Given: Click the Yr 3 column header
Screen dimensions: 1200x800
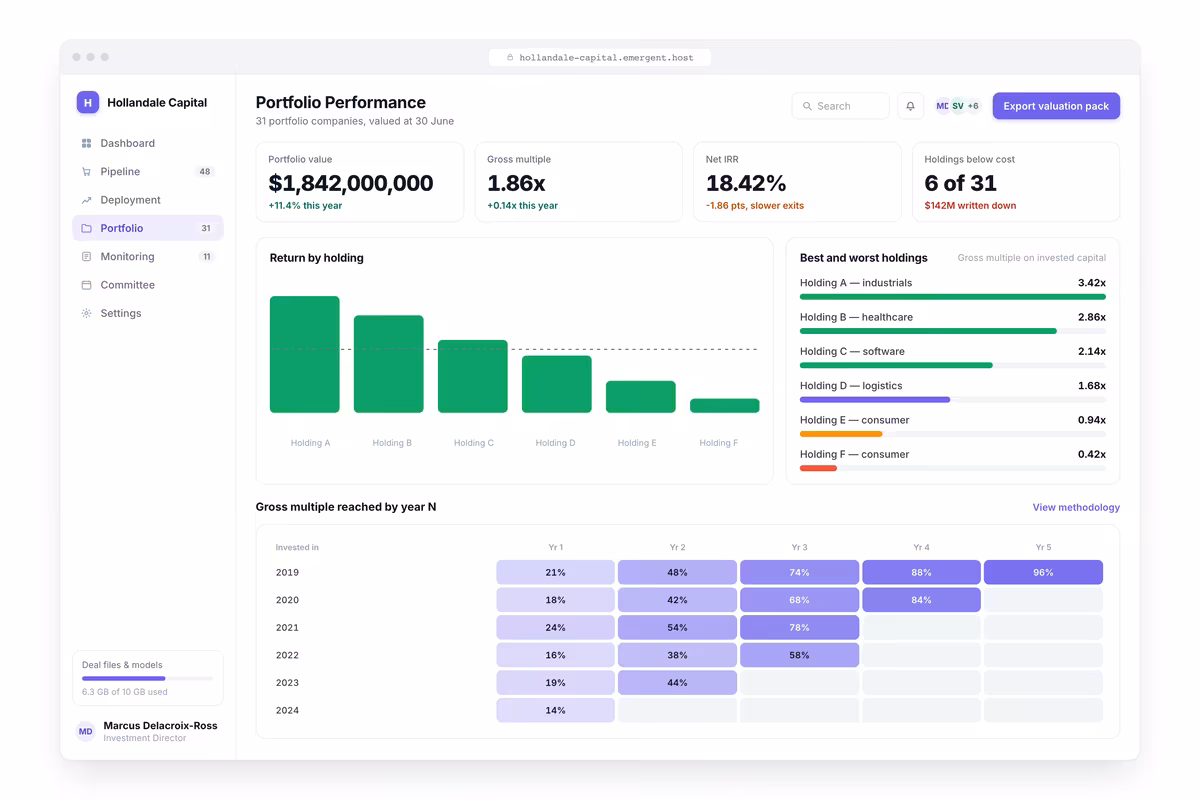Looking at the screenshot, I should pyautogui.click(x=799, y=547).
